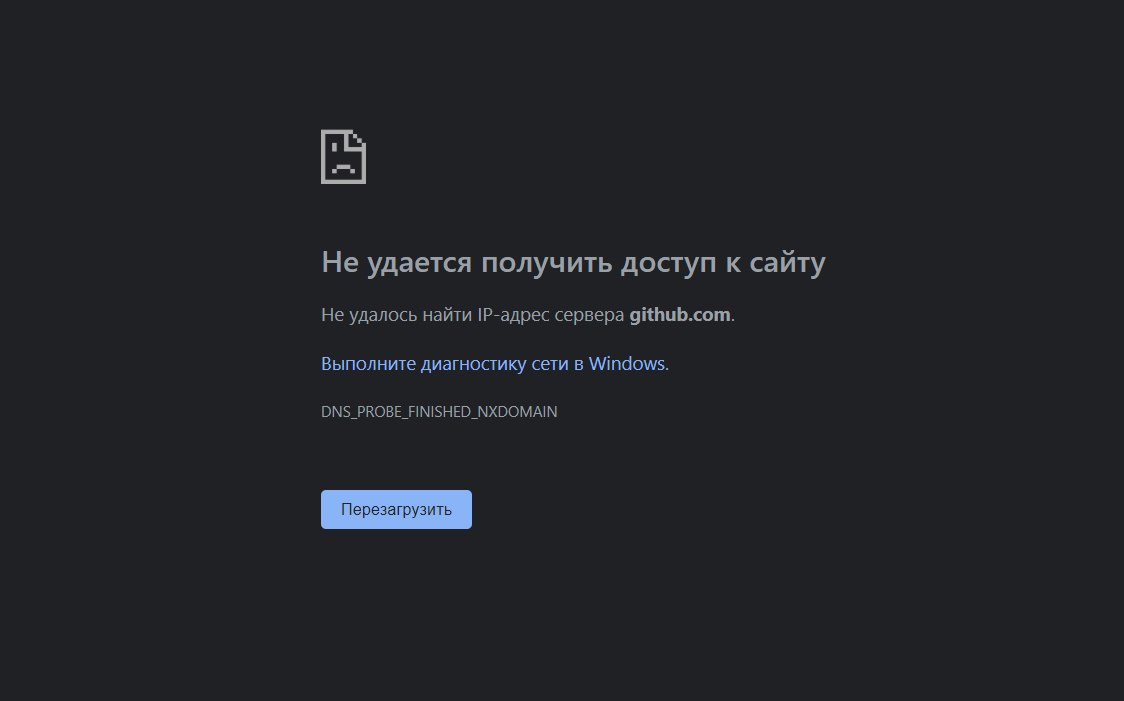The height and width of the screenshot is (701, 1124).
Task: Click the heading Не удается получить доступ
Action: coord(518,263)
